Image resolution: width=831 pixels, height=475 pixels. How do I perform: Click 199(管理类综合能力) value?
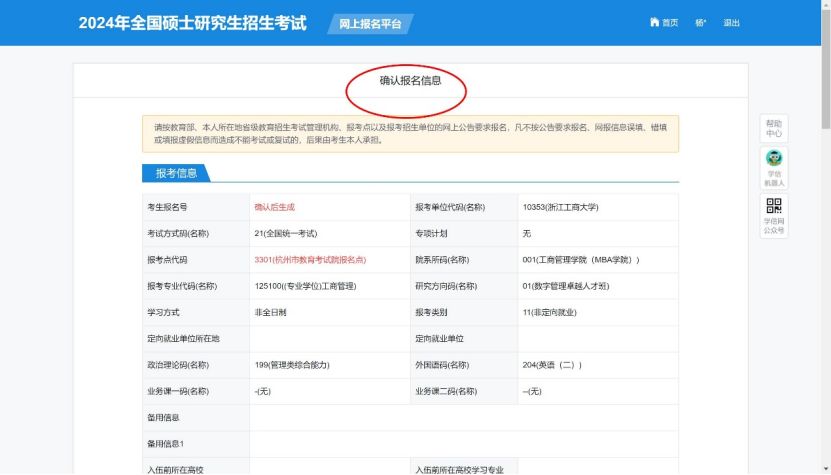[x=292, y=365]
